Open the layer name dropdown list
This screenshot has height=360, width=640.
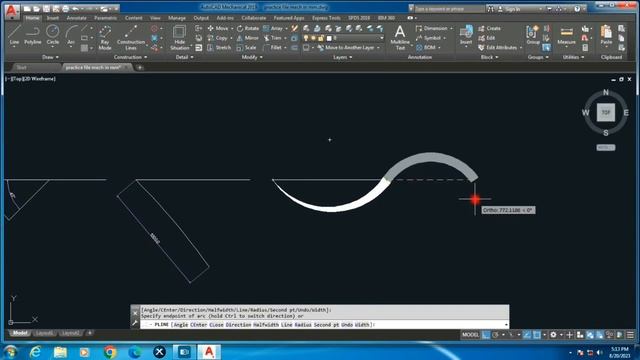point(382,38)
